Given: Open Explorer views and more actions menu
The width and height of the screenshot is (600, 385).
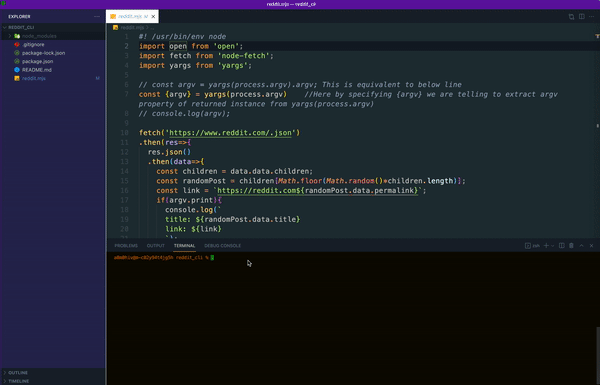Looking at the screenshot, I should pyautogui.click(x=97, y=16).
